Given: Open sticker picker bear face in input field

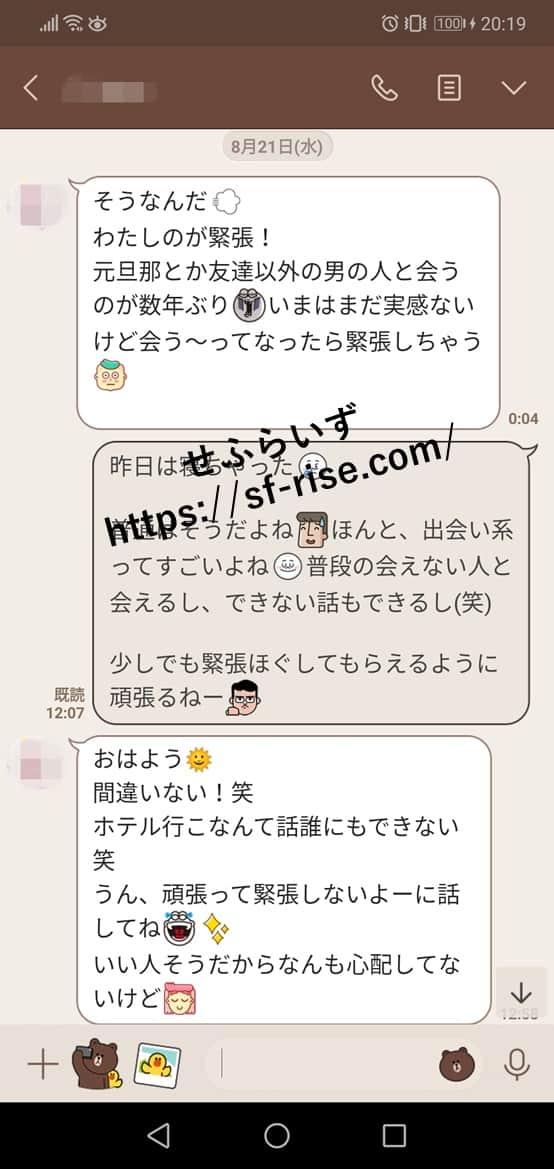Looking at the screenshot, I should (x=458, y=1065).
